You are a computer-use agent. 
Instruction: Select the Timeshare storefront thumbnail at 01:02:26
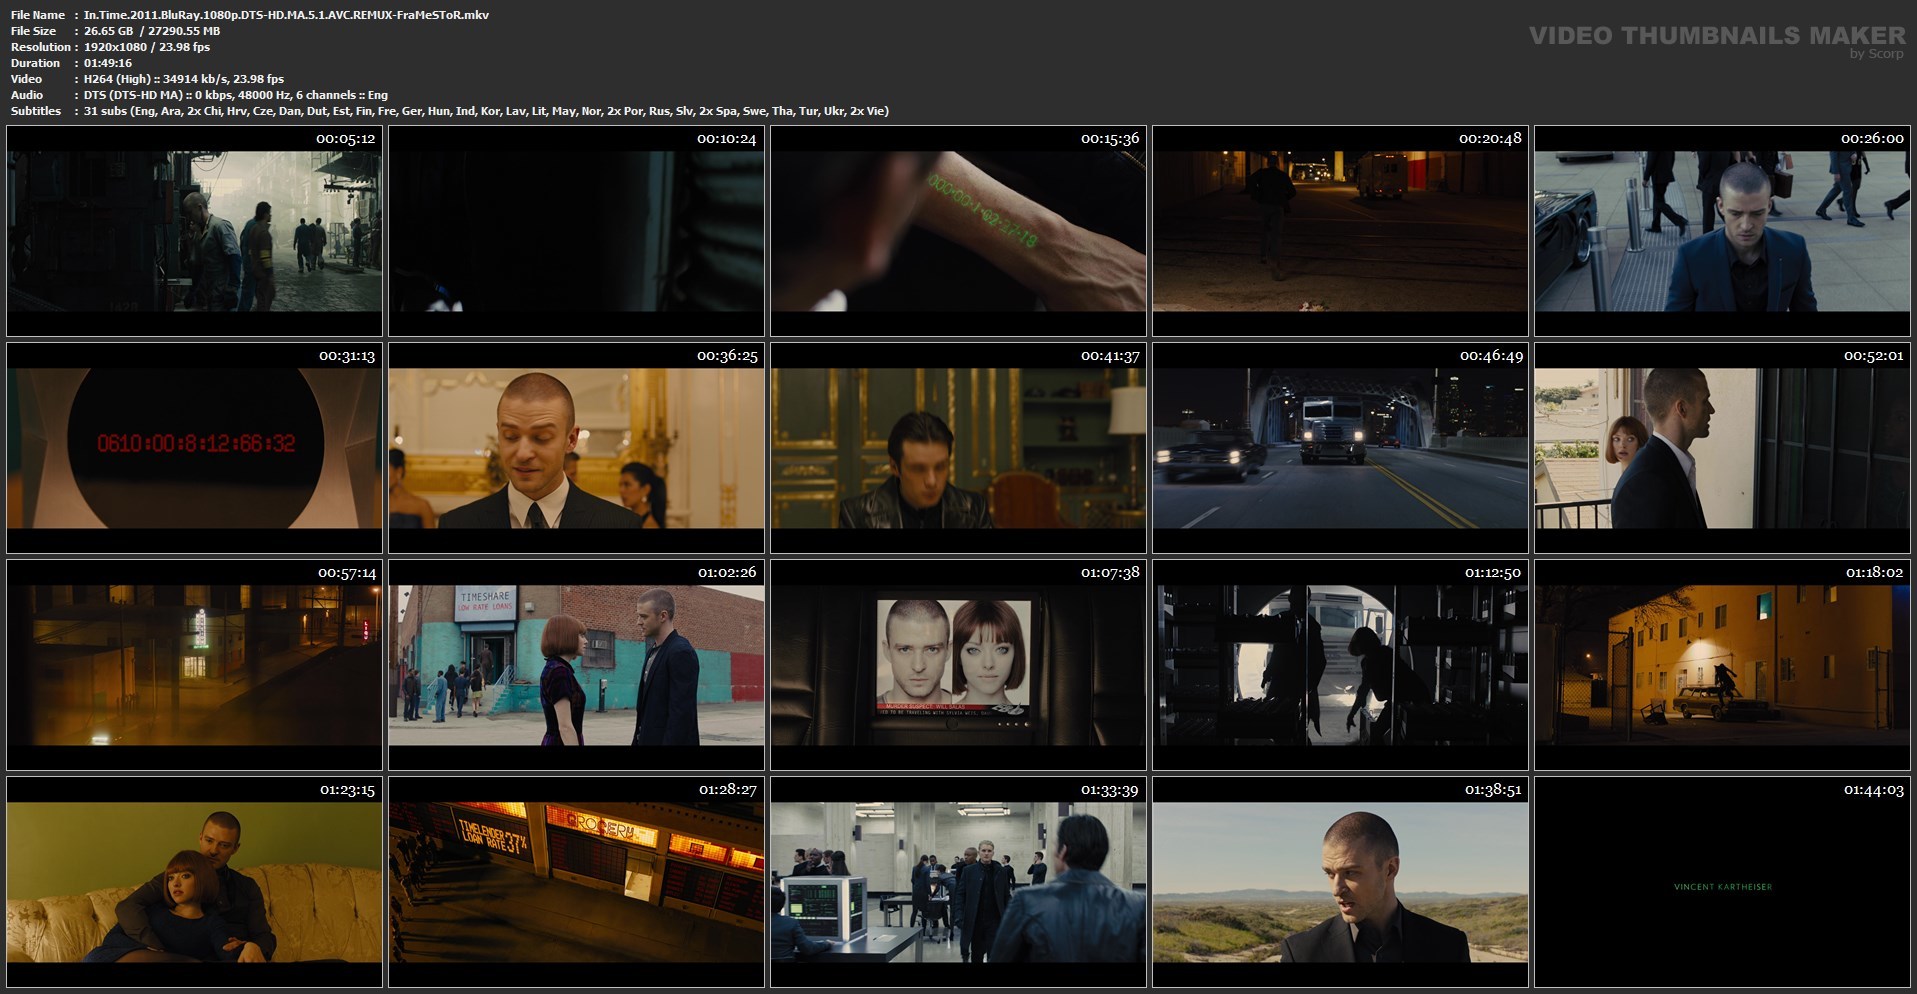576,665
